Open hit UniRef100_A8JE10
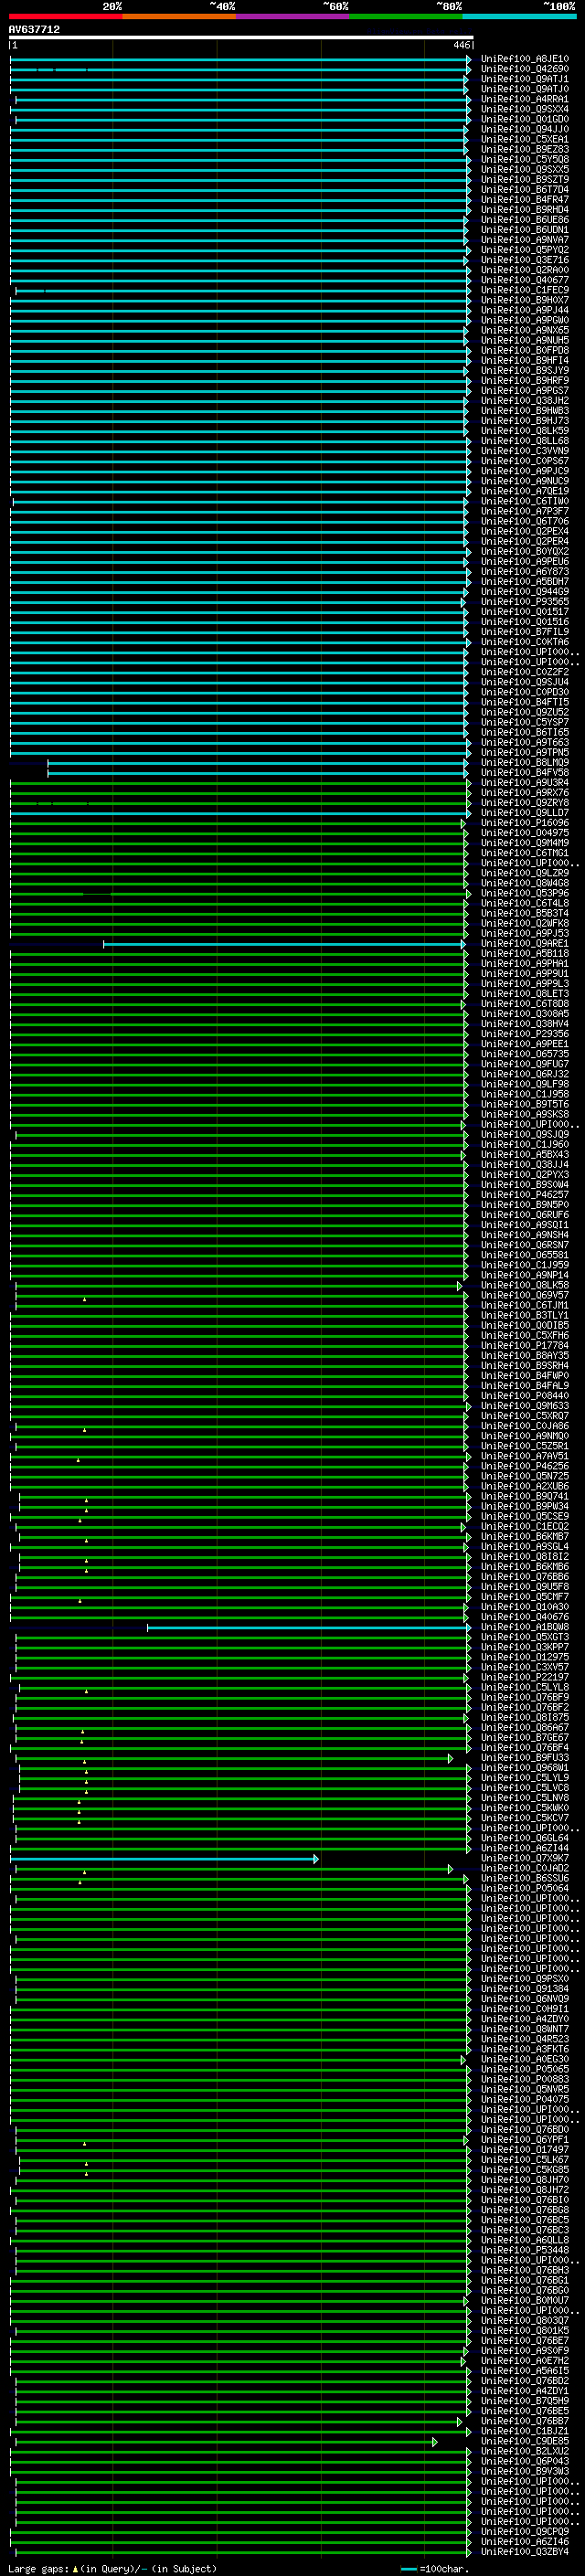 click(x=524, y=59)
